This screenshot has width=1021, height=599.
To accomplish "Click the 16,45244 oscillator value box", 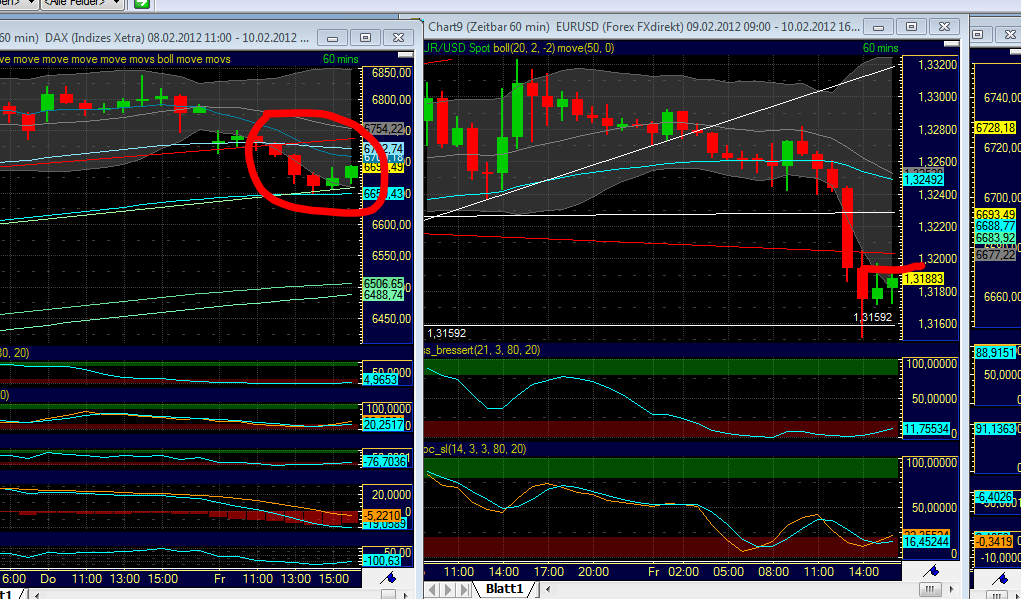I will tap(928, 543).
